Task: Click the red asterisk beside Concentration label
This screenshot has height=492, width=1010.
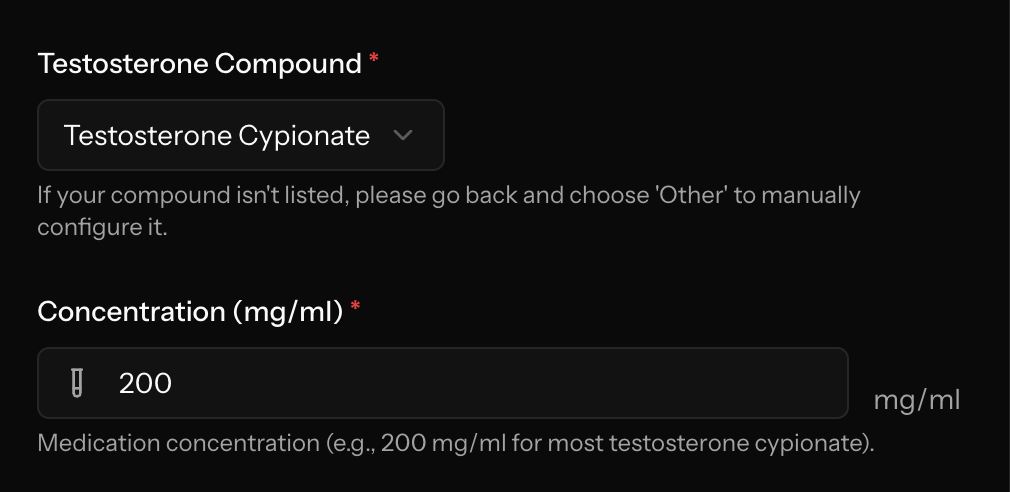Action: 355,308
